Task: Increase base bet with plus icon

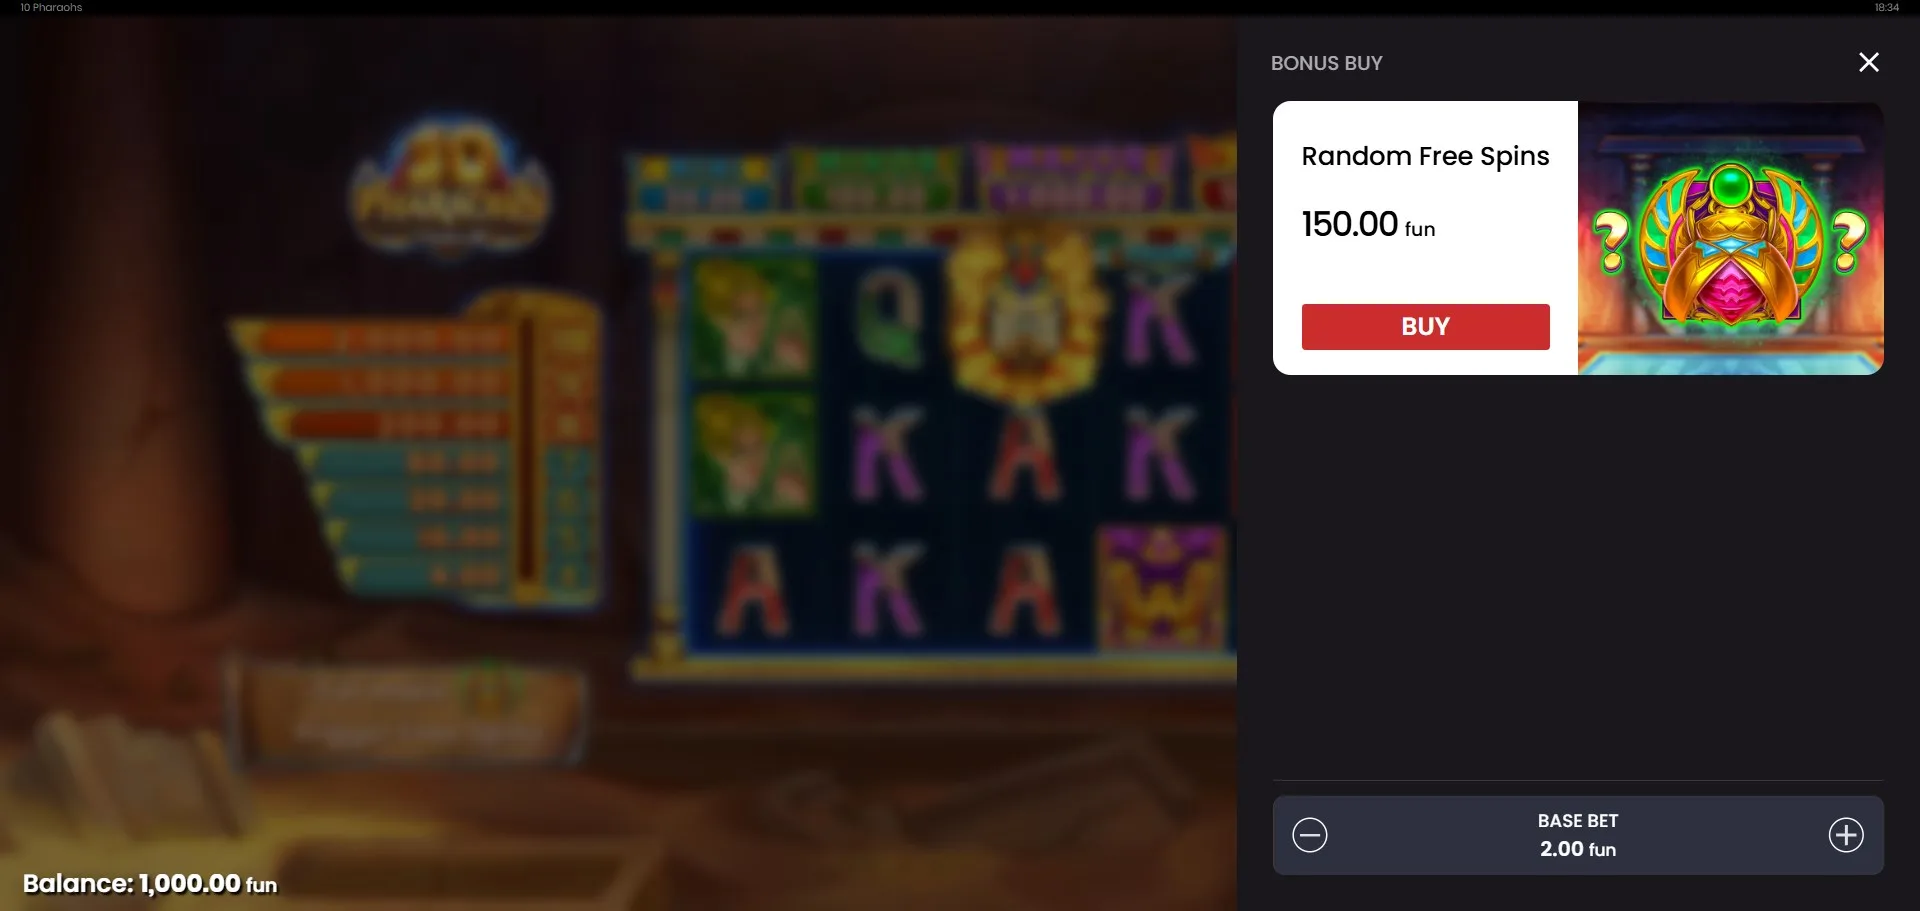Action: click(1846, 835)
